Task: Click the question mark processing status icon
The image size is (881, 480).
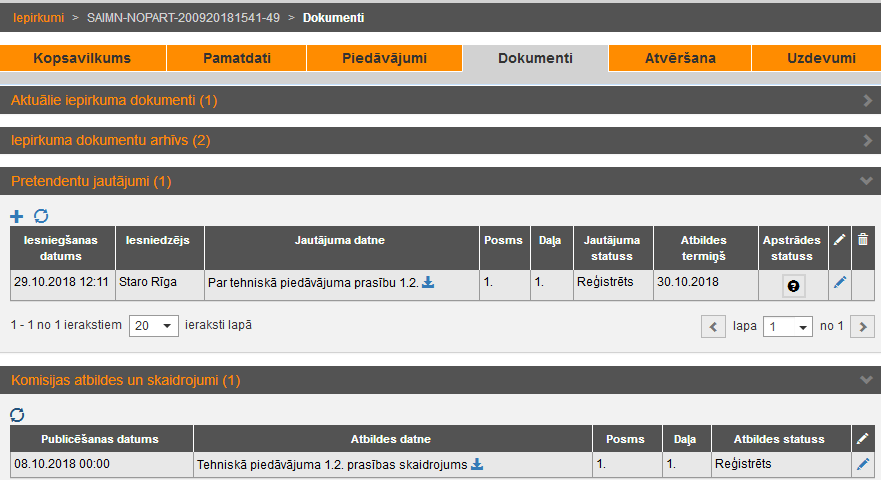Action: [x=793, y=285]
